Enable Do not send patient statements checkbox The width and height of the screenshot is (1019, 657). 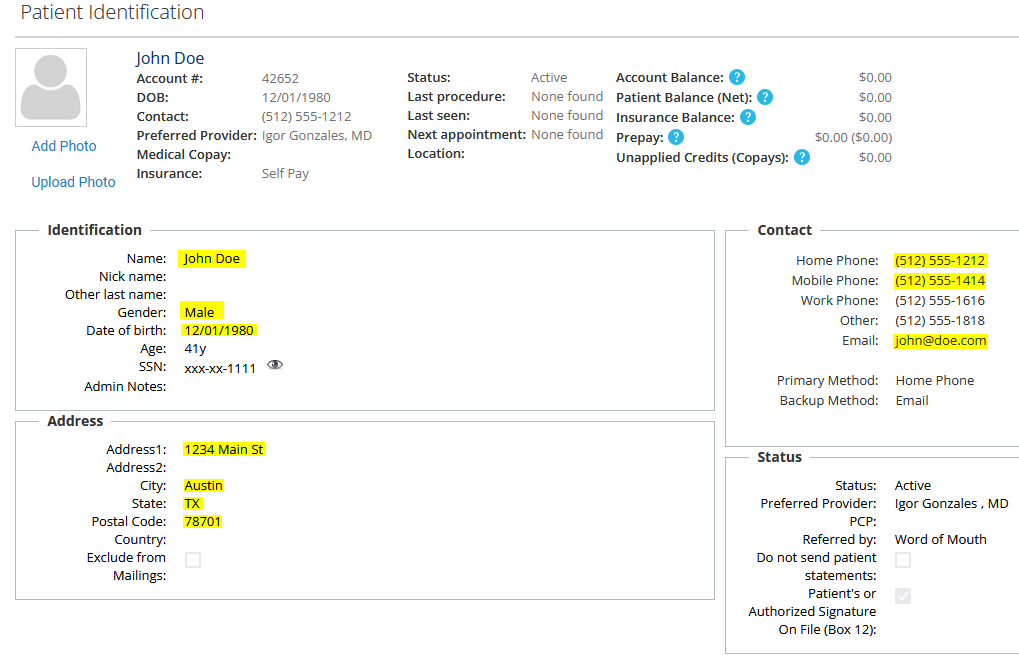903,560
